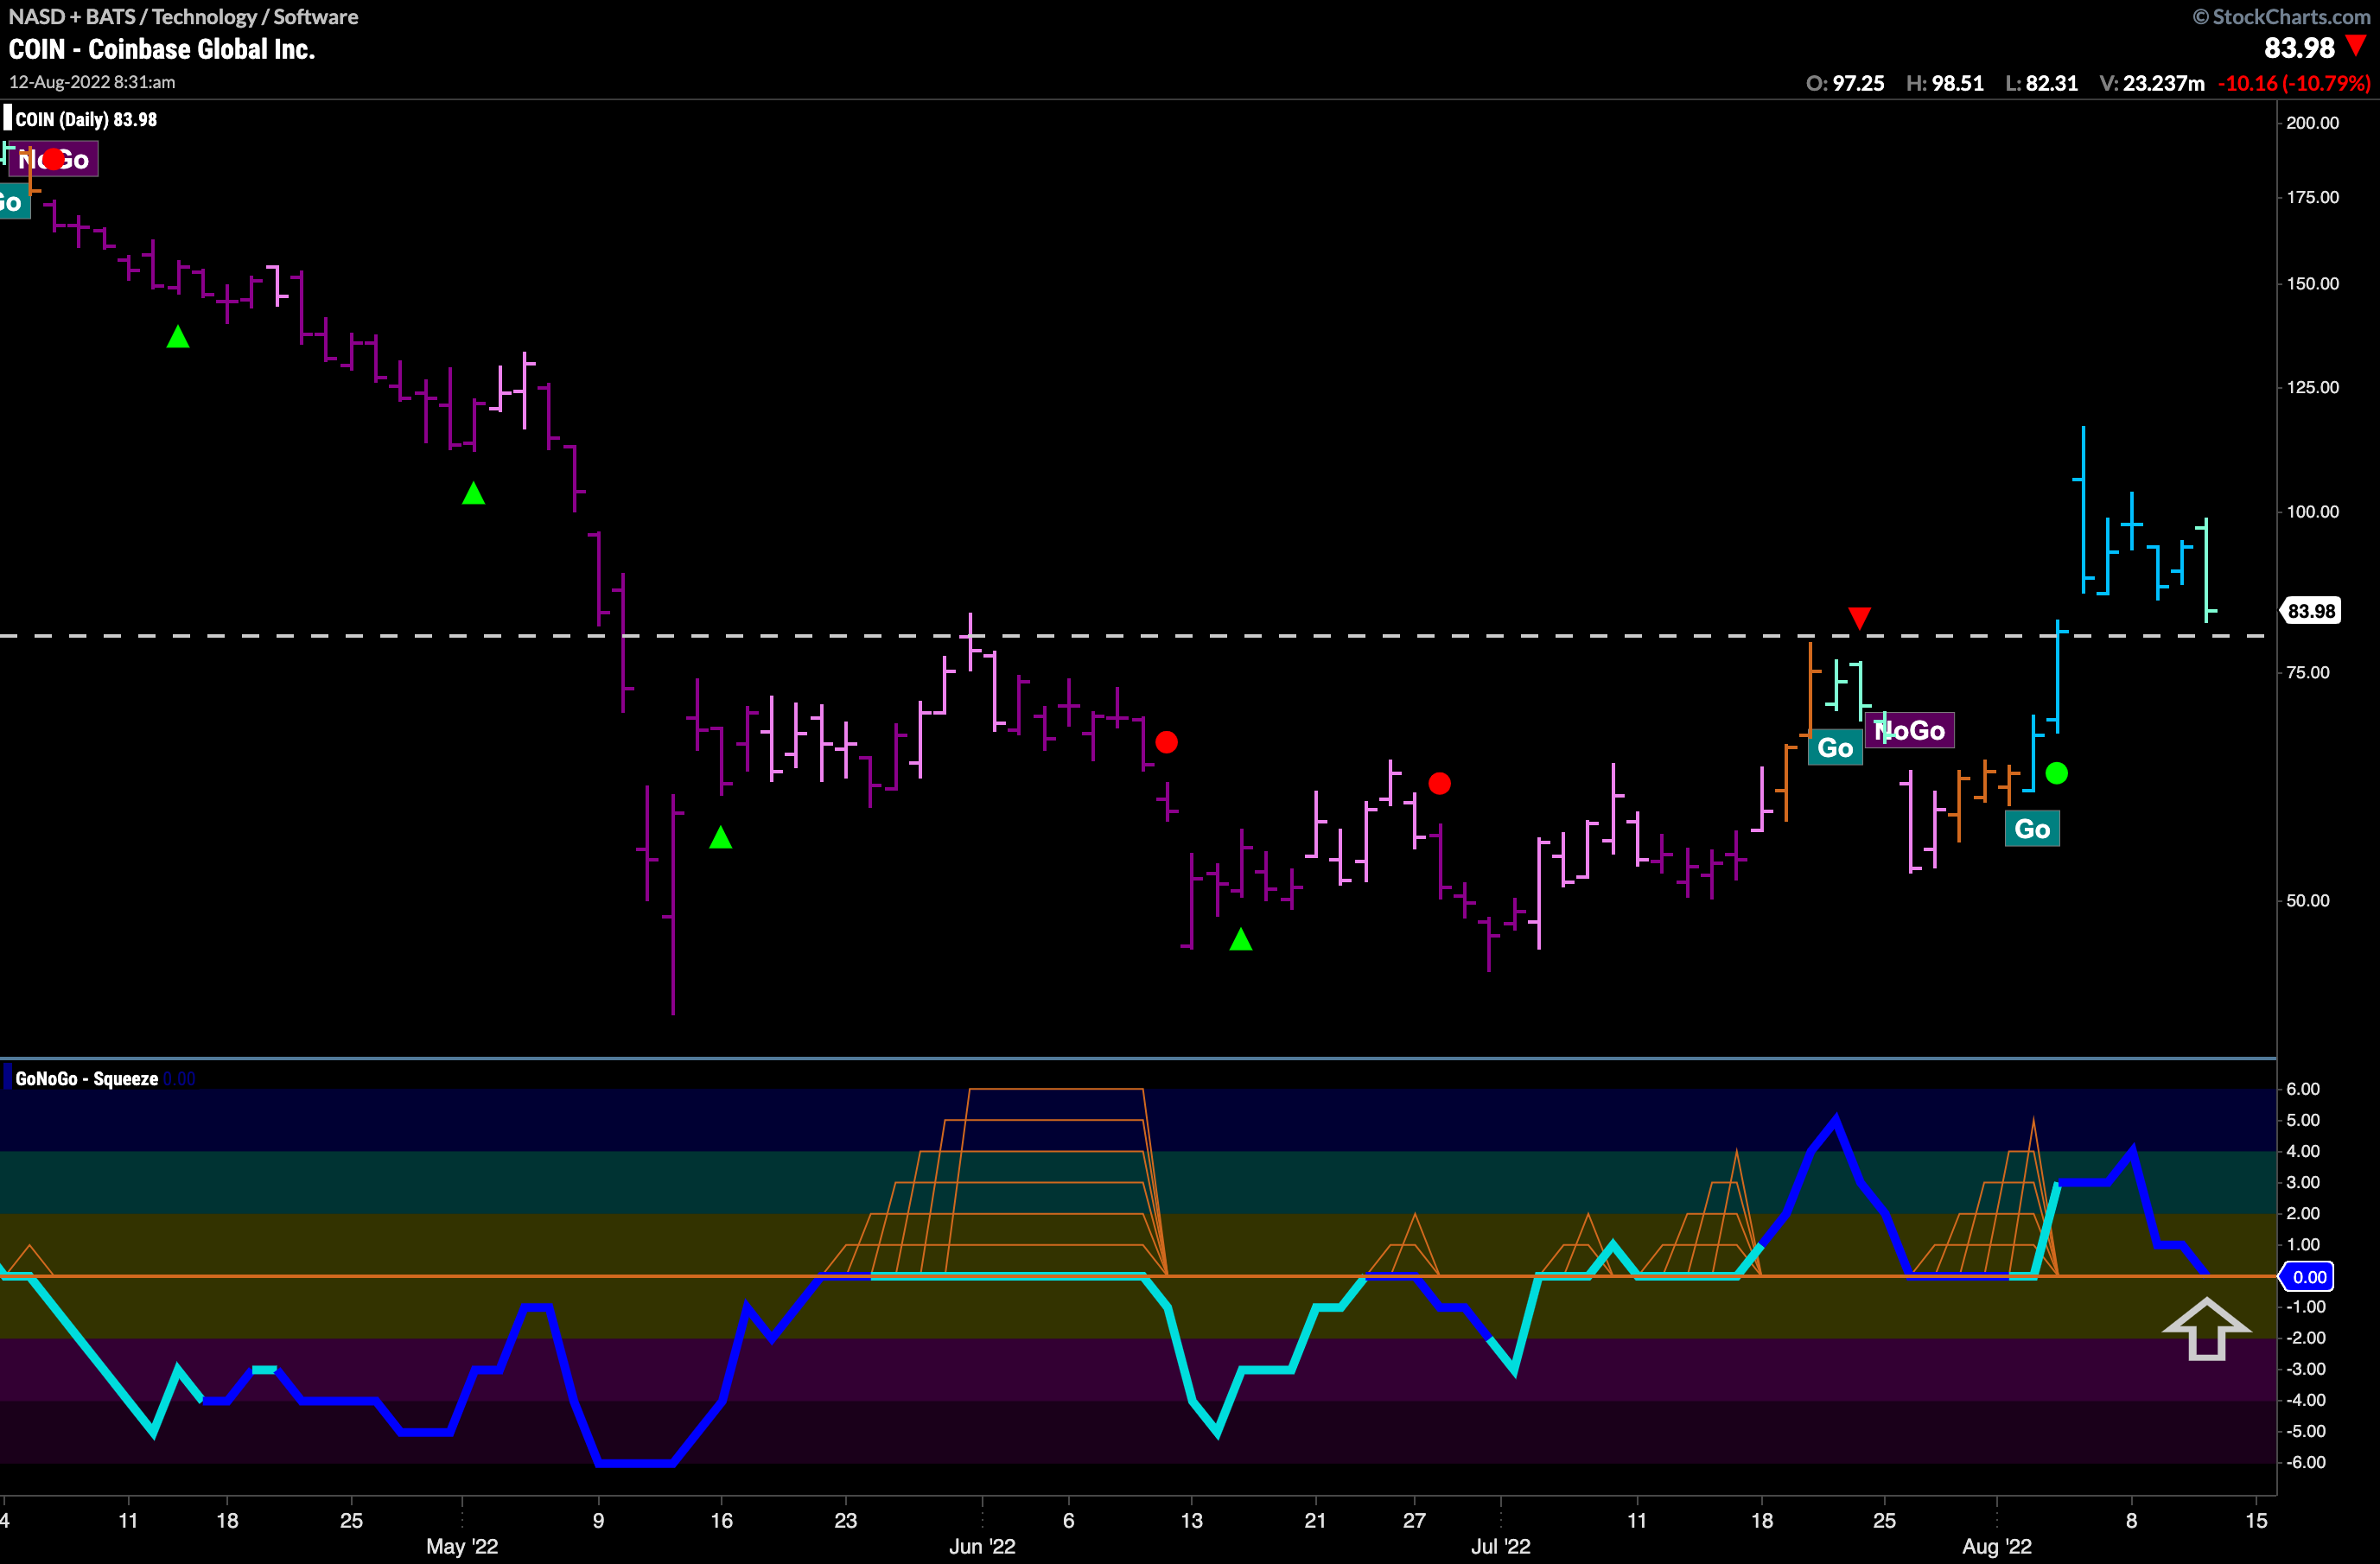Click the NoGo label near July 25

1909,731
